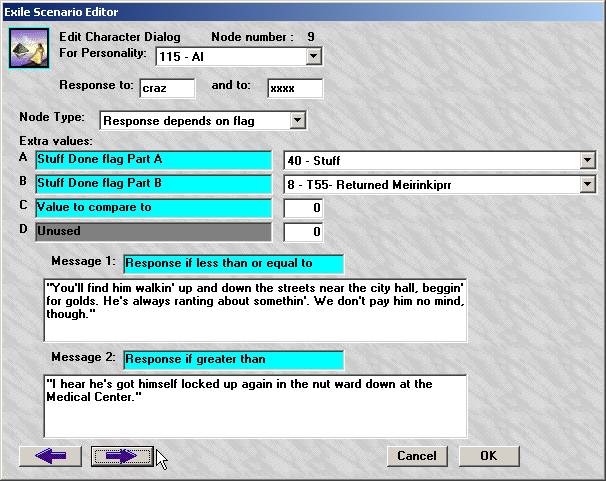Click the scenario editor icon at top left

coord(23,49)
